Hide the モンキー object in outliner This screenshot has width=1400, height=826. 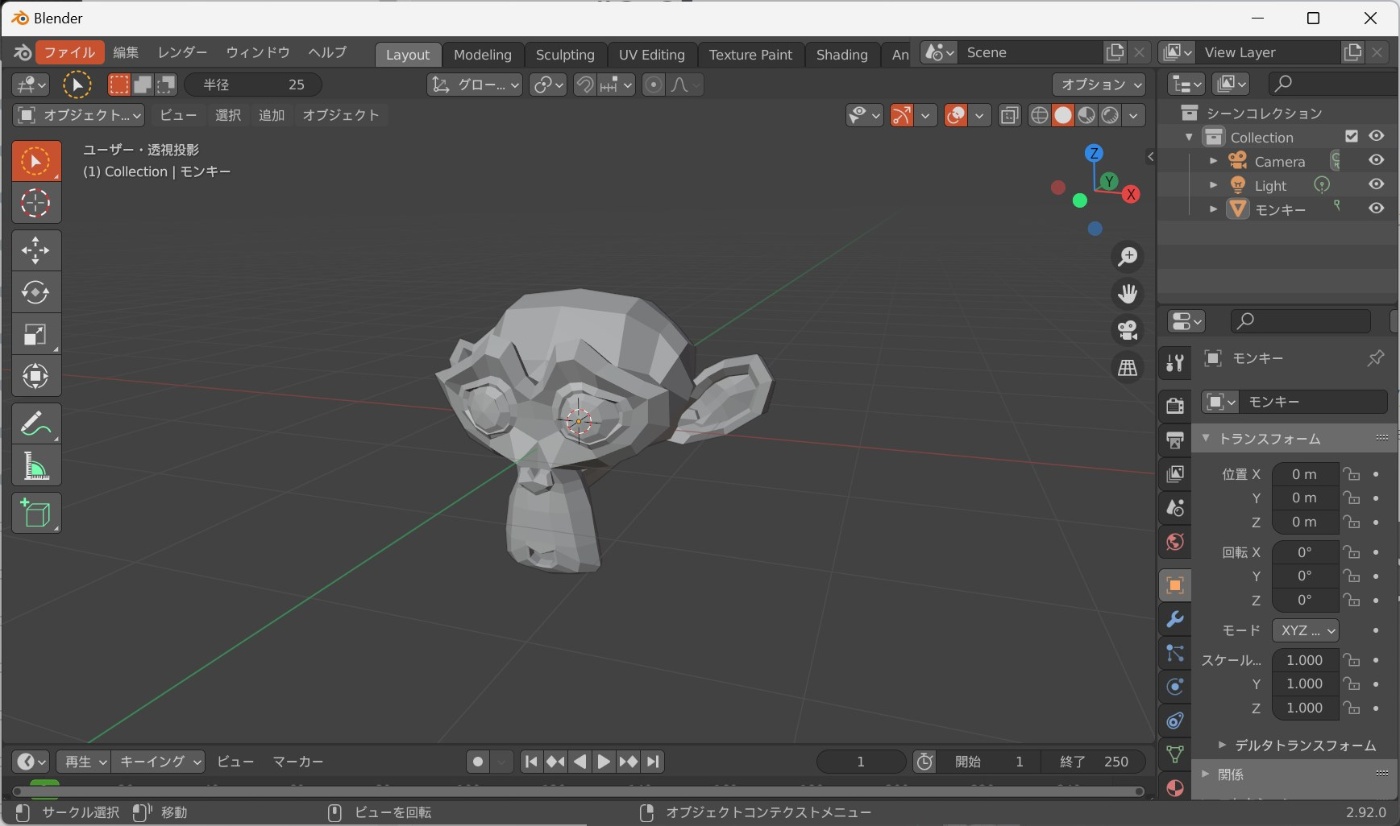(1377, 209)
